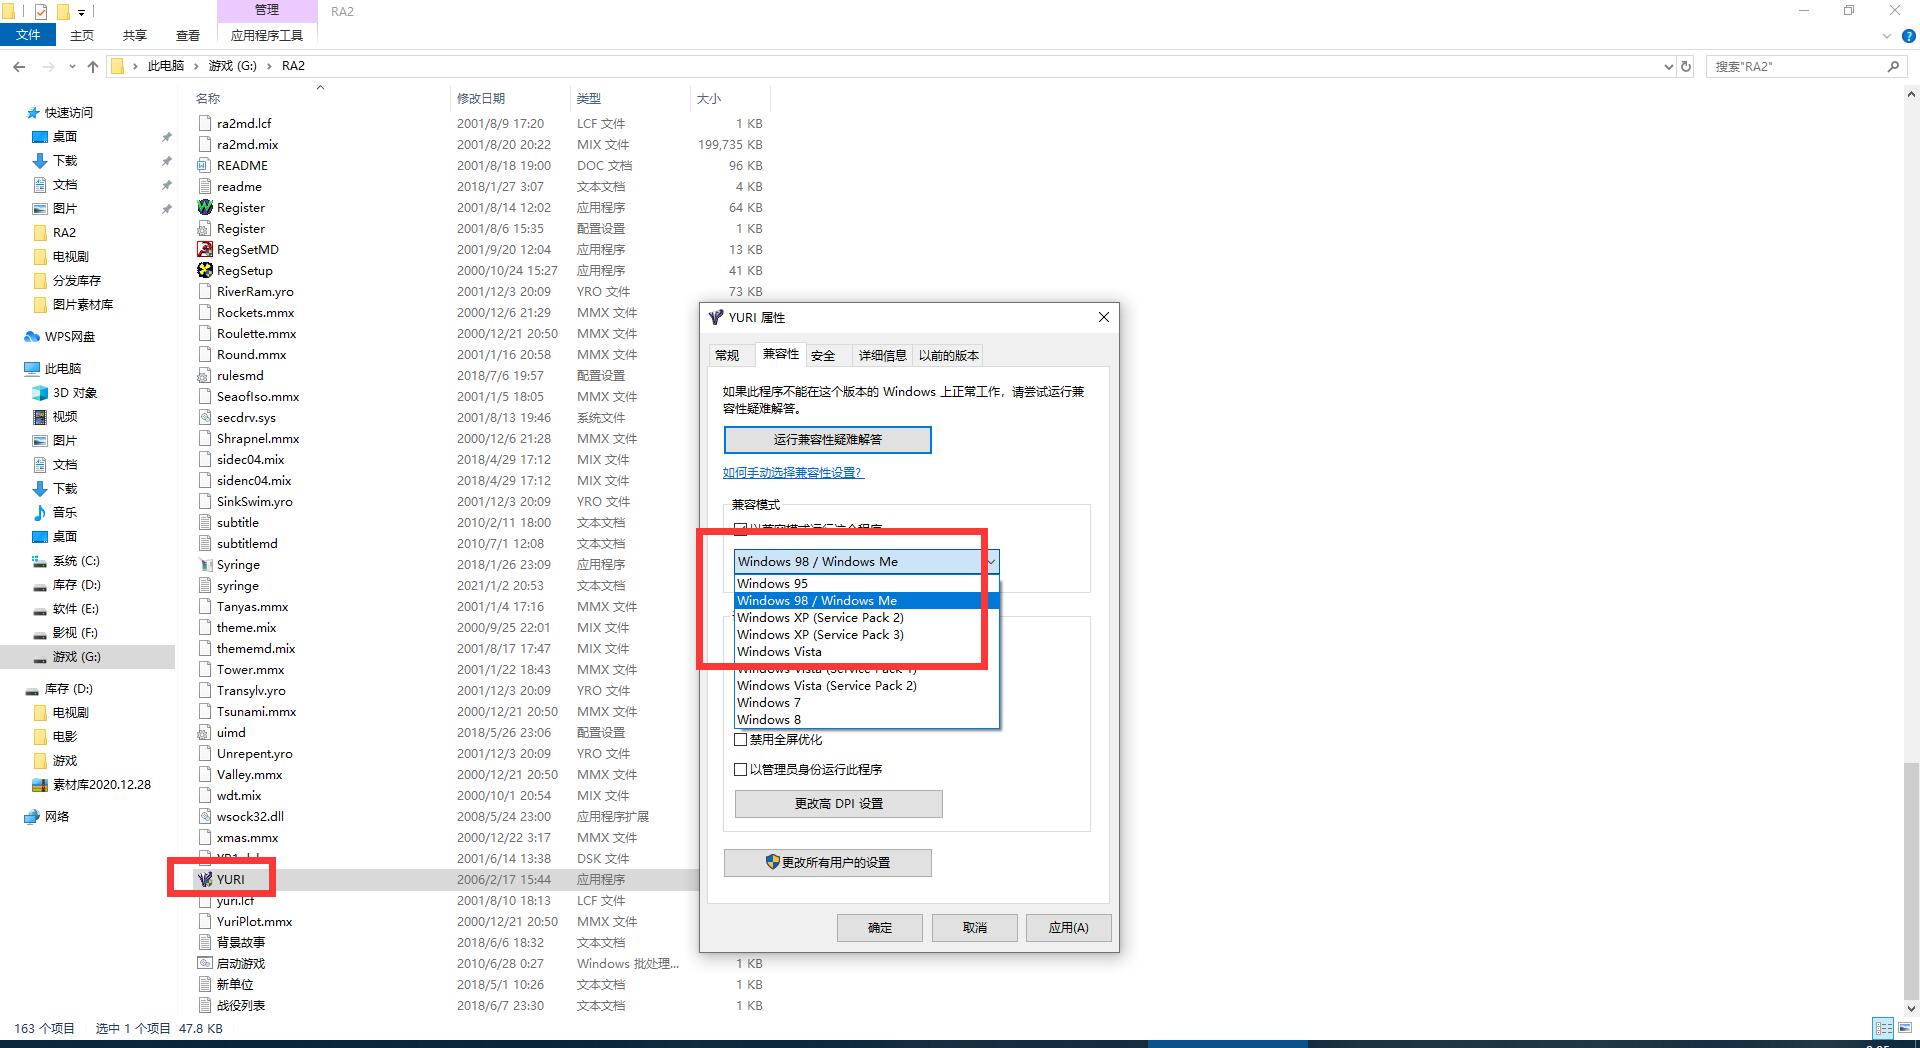Screen dimensions: 1920x1048
Task: Enable 以兼容模式运行这个程序
Action: point(741,530)
